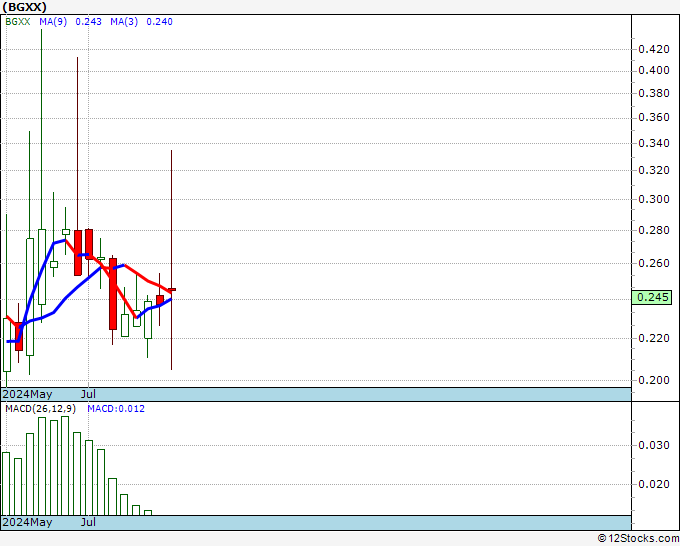This screenshot has height=546, width=680.
Task: Click the 0.320 price axis label
Action: (x=654, y=170)
